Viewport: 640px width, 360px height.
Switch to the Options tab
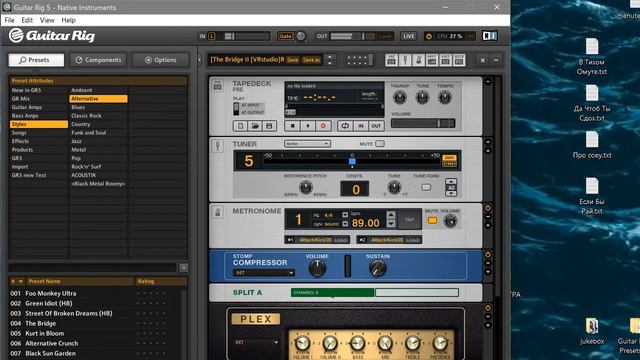[x=160, y=60]
